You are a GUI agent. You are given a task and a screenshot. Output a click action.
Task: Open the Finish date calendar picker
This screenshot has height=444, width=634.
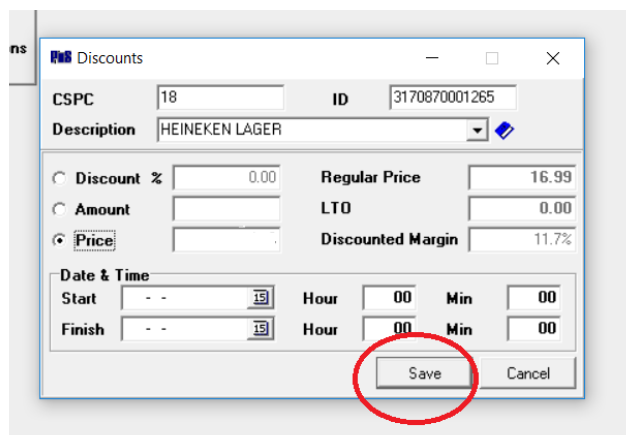click(x=260, y=328)
